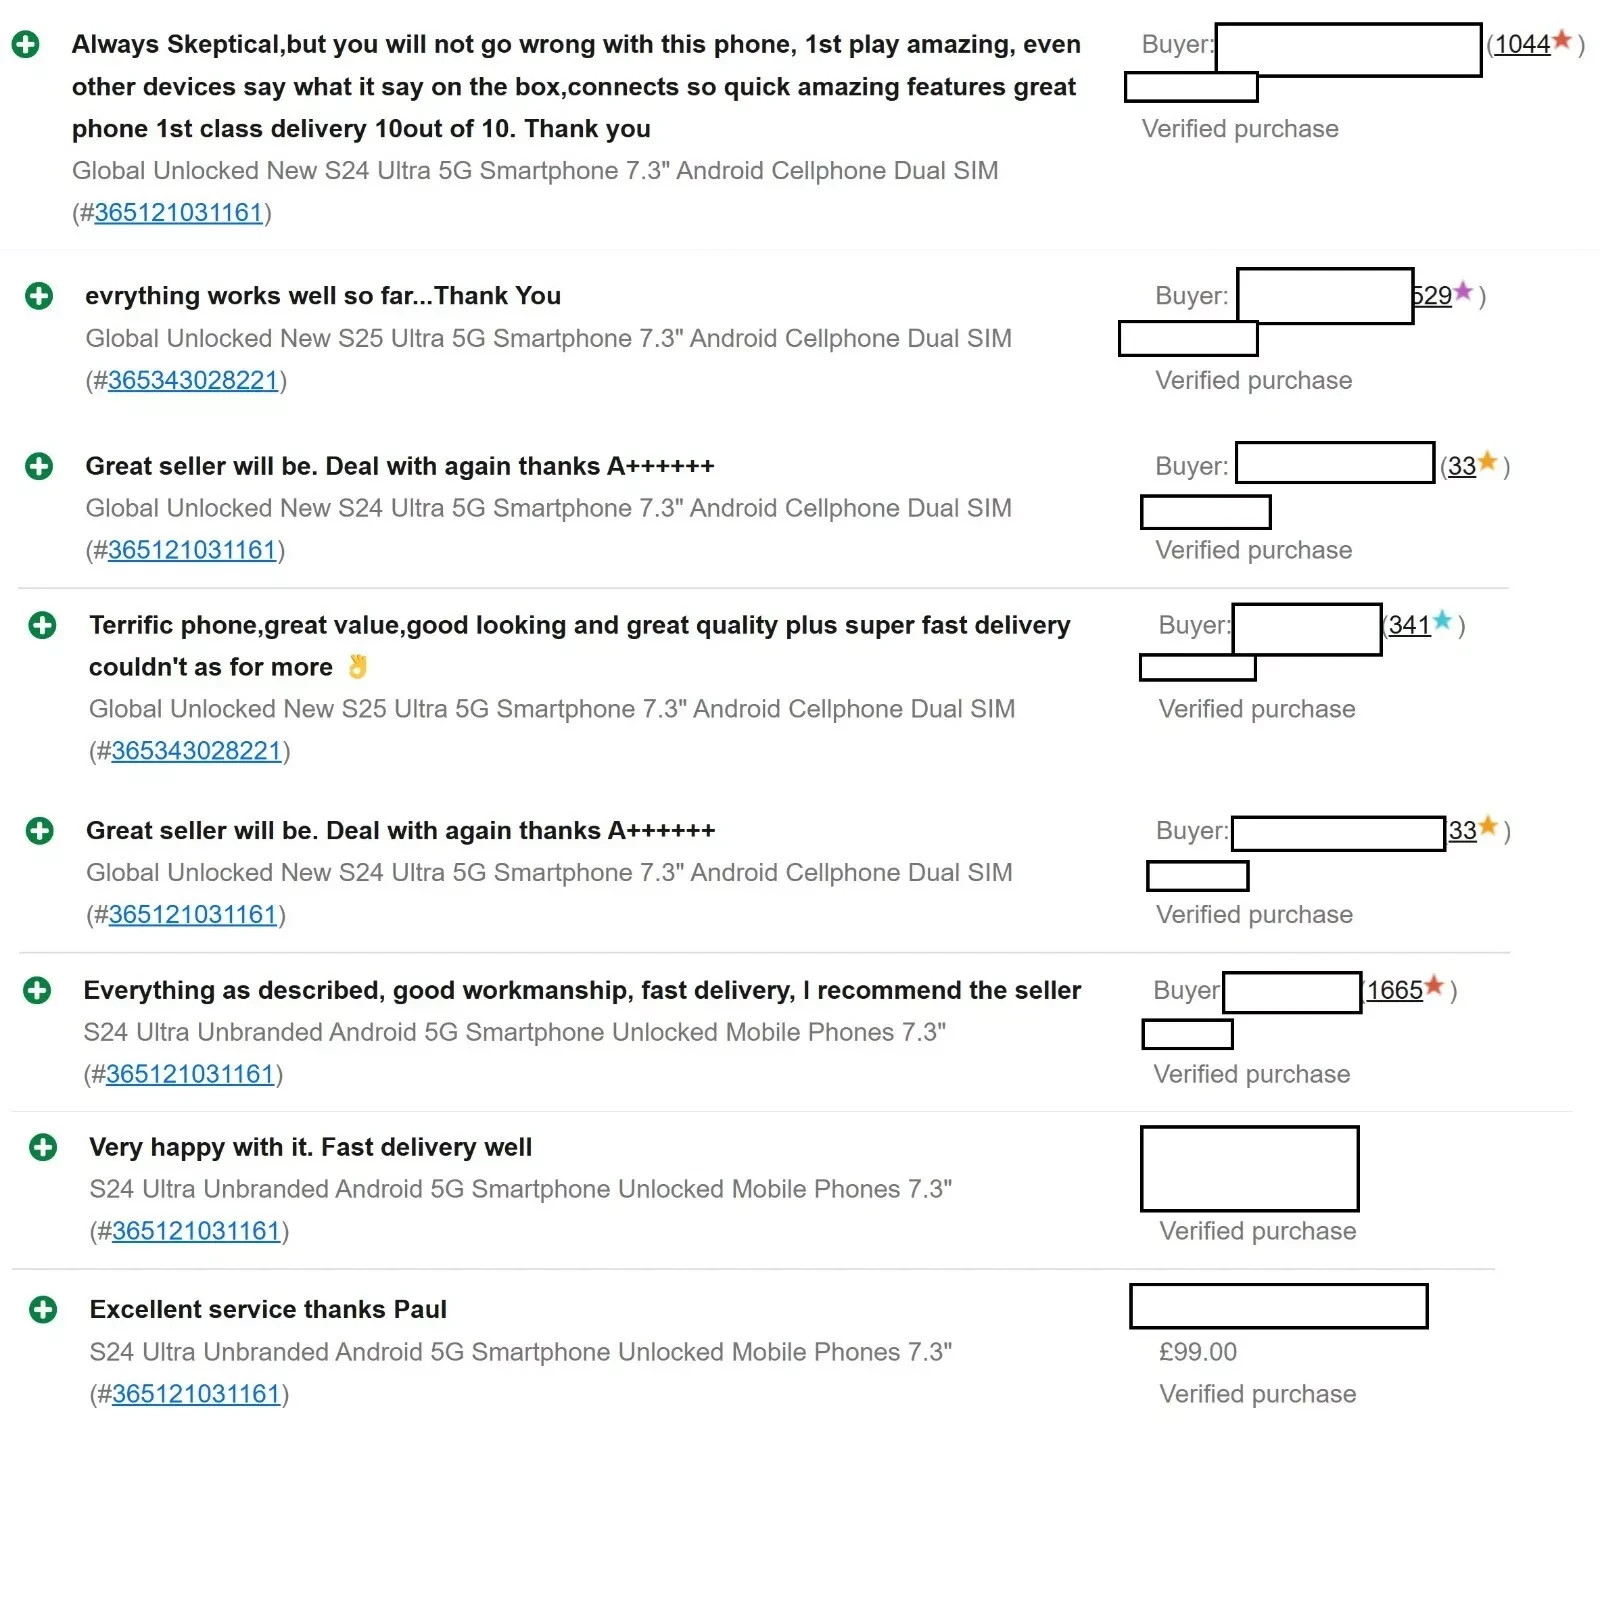Open item number link under "Everything as described" review
Viewport: 1600px width, 1600px height.
(x=190, y=1075)
